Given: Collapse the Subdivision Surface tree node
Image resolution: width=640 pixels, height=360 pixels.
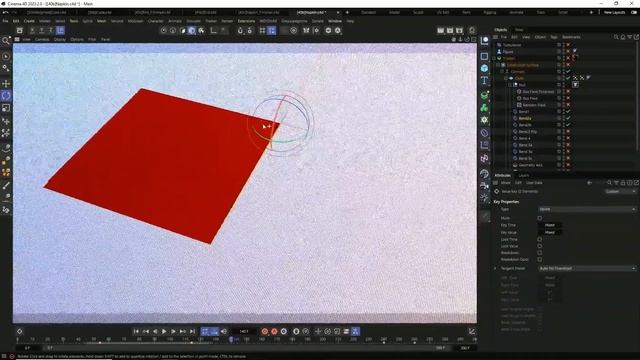Looking at the screenshot, I should point(498,65).
